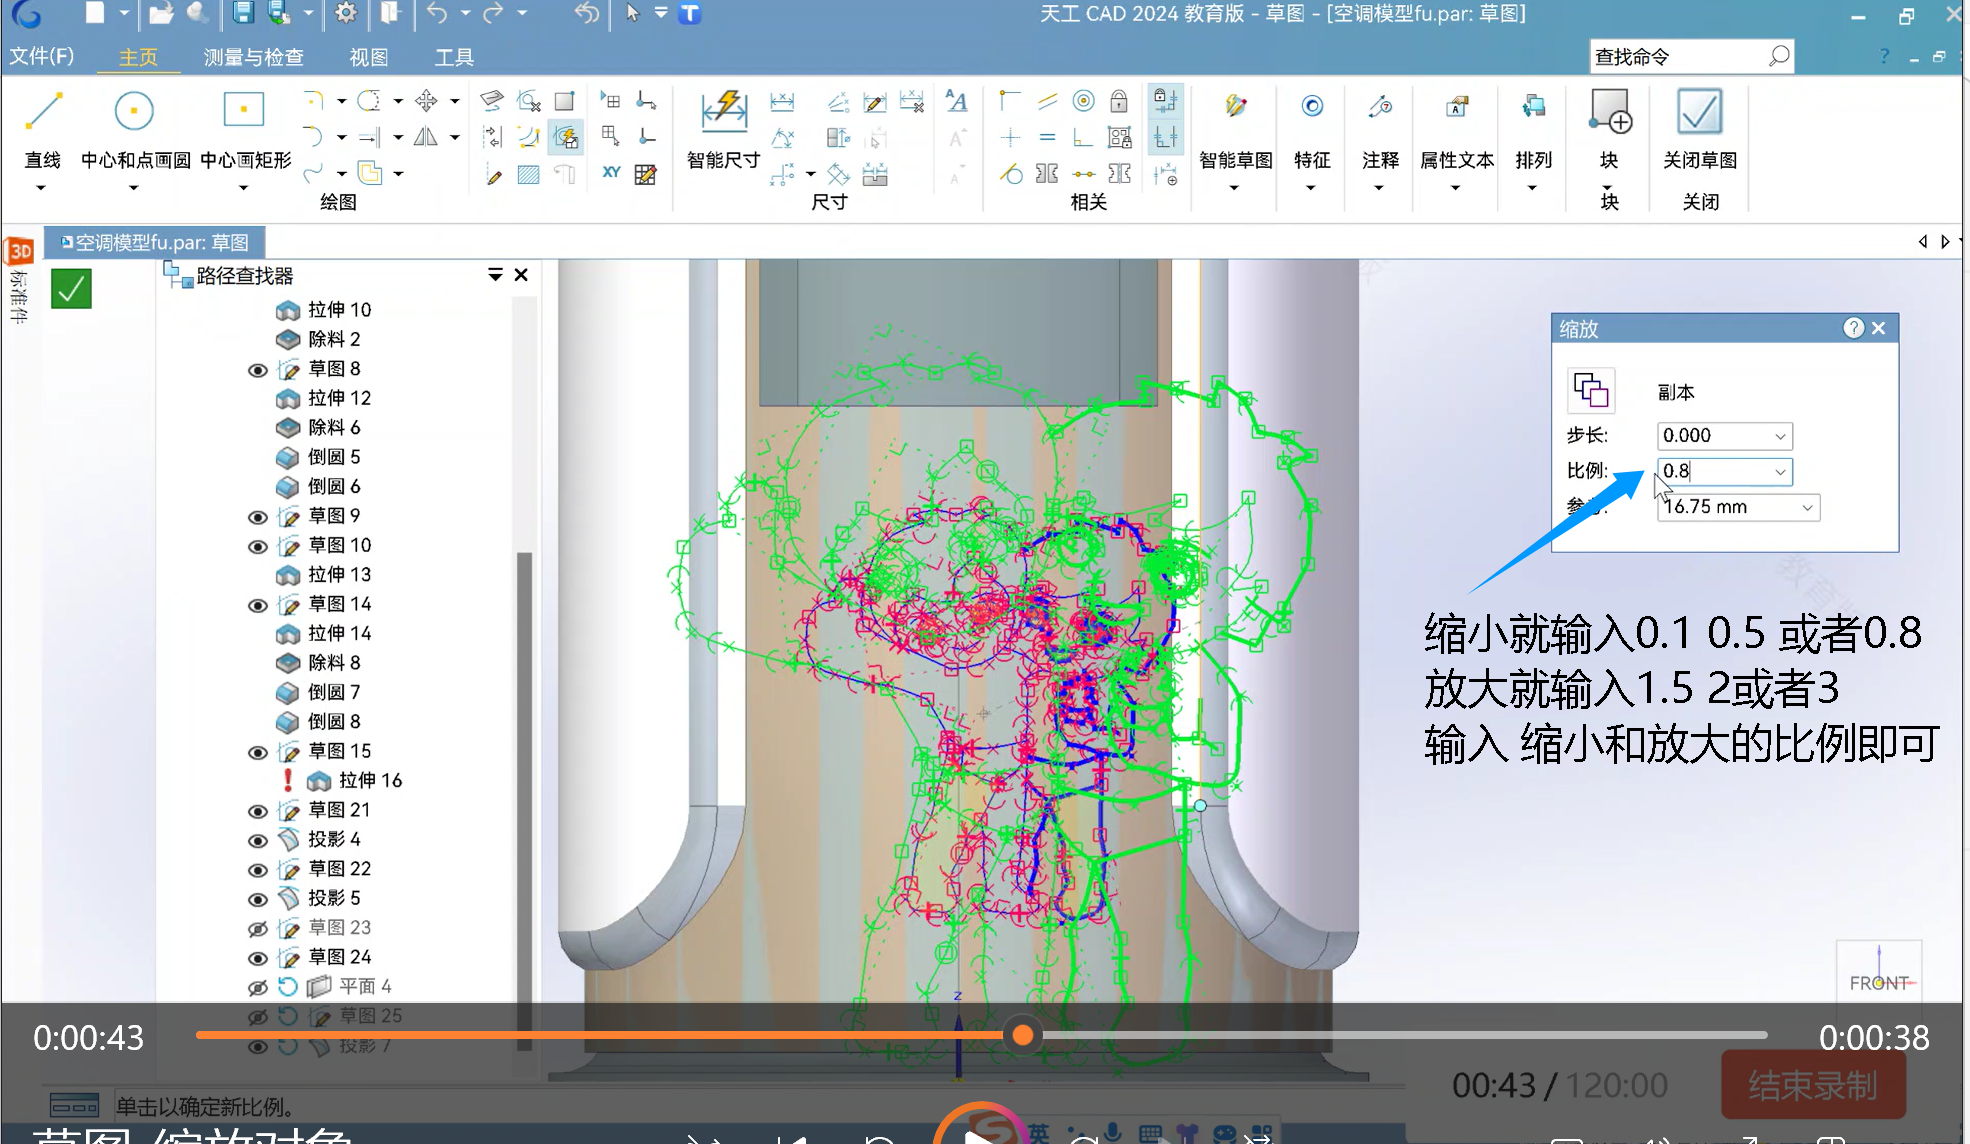Select 除料 2 in the tree

click(317, 339)
